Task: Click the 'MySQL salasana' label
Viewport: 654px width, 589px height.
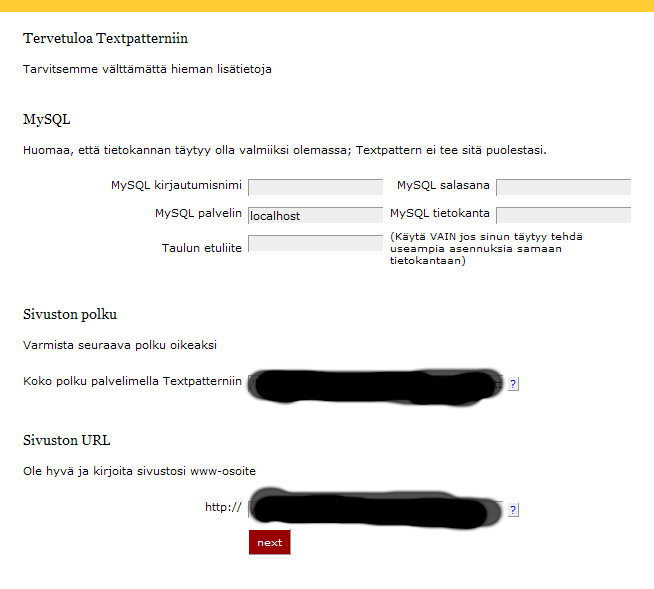Action: pyautogui.click(x=443, y=185)
